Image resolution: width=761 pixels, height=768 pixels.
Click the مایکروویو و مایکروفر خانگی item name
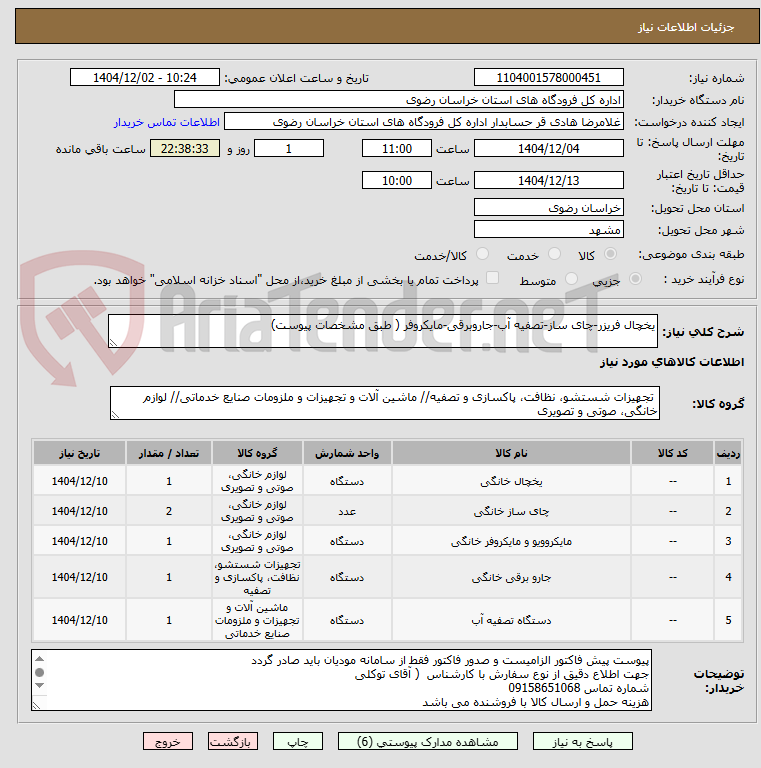click(x=511, y=541)
